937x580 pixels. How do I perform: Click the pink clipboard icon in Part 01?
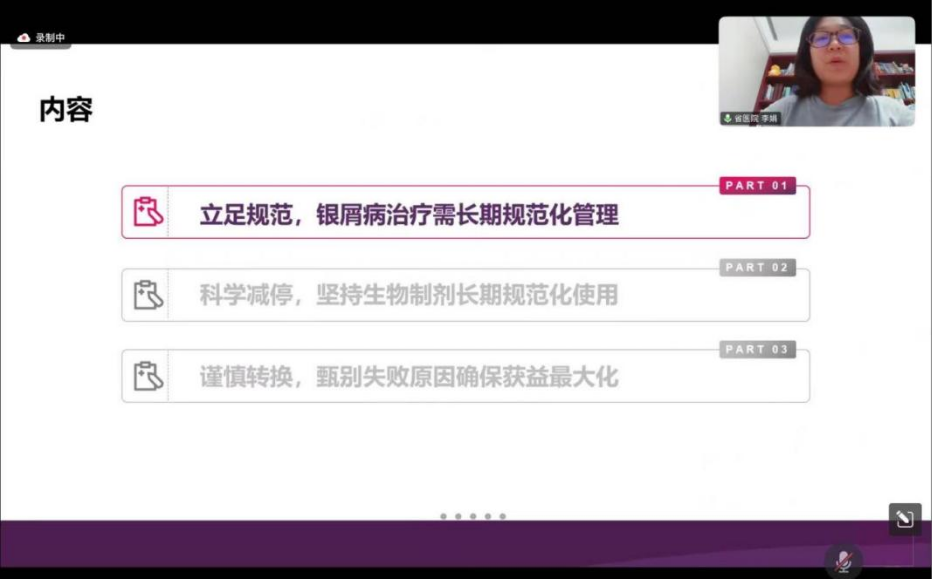[x=148, y=212]
